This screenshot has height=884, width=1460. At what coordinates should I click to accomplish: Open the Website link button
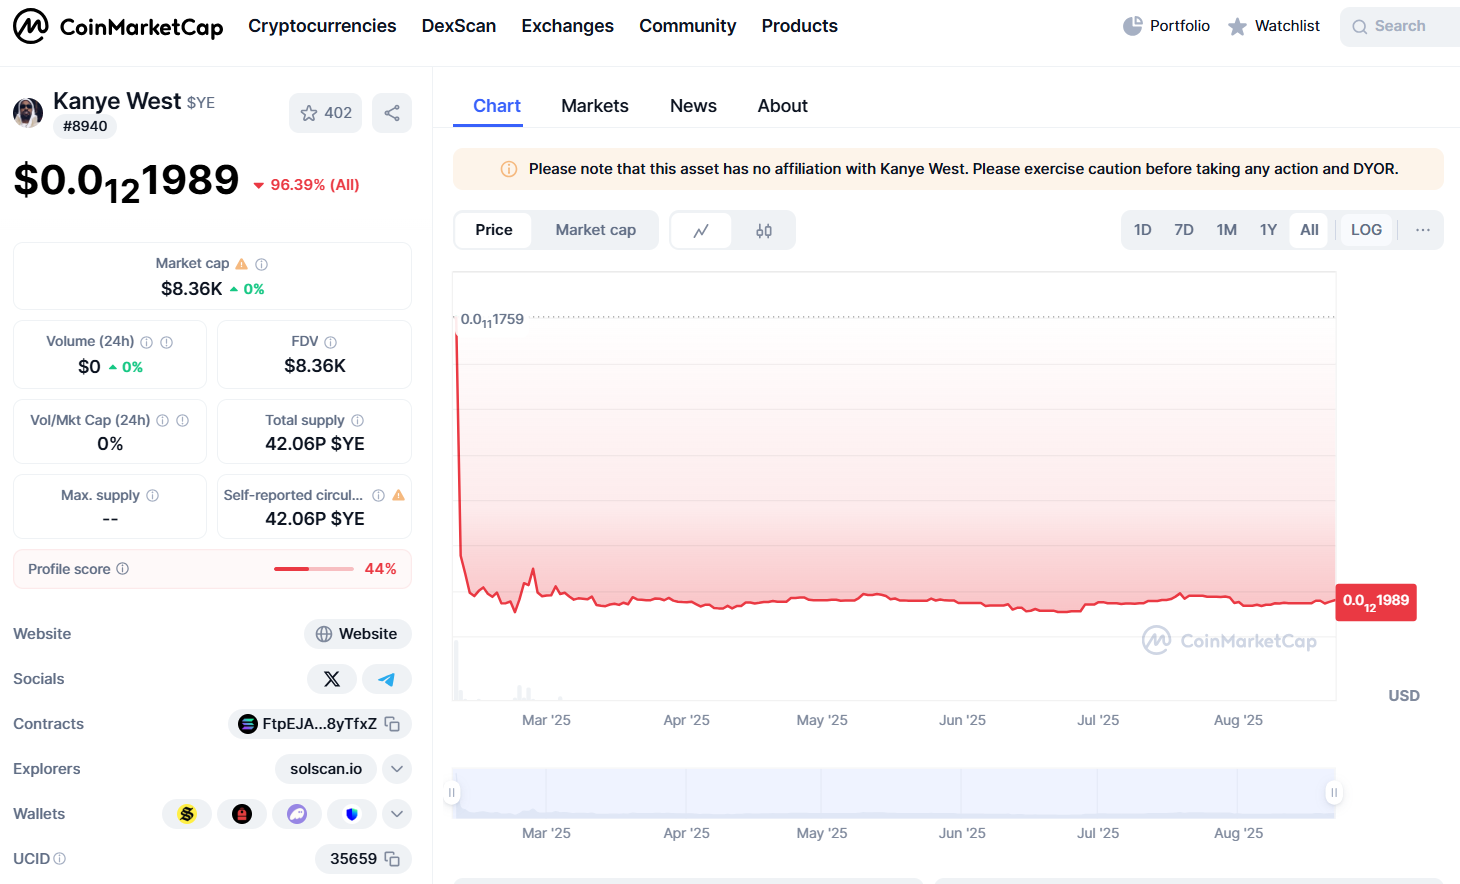pyautogui.click(x=358, y=634)
